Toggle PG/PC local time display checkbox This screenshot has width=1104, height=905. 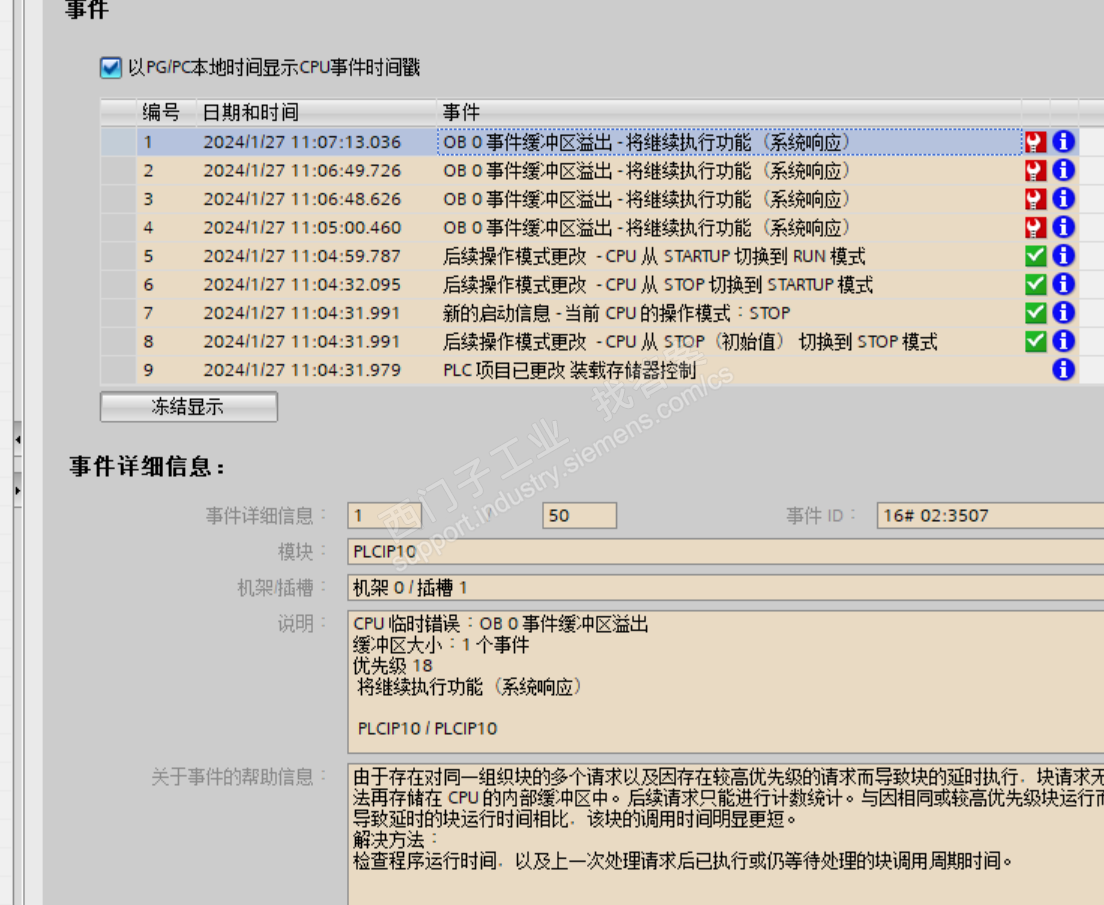[111, 68]
